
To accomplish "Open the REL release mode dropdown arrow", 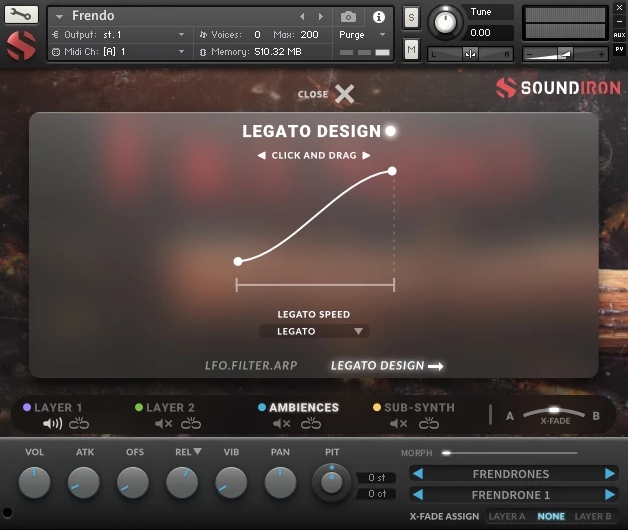I will [x=197, y=451].
